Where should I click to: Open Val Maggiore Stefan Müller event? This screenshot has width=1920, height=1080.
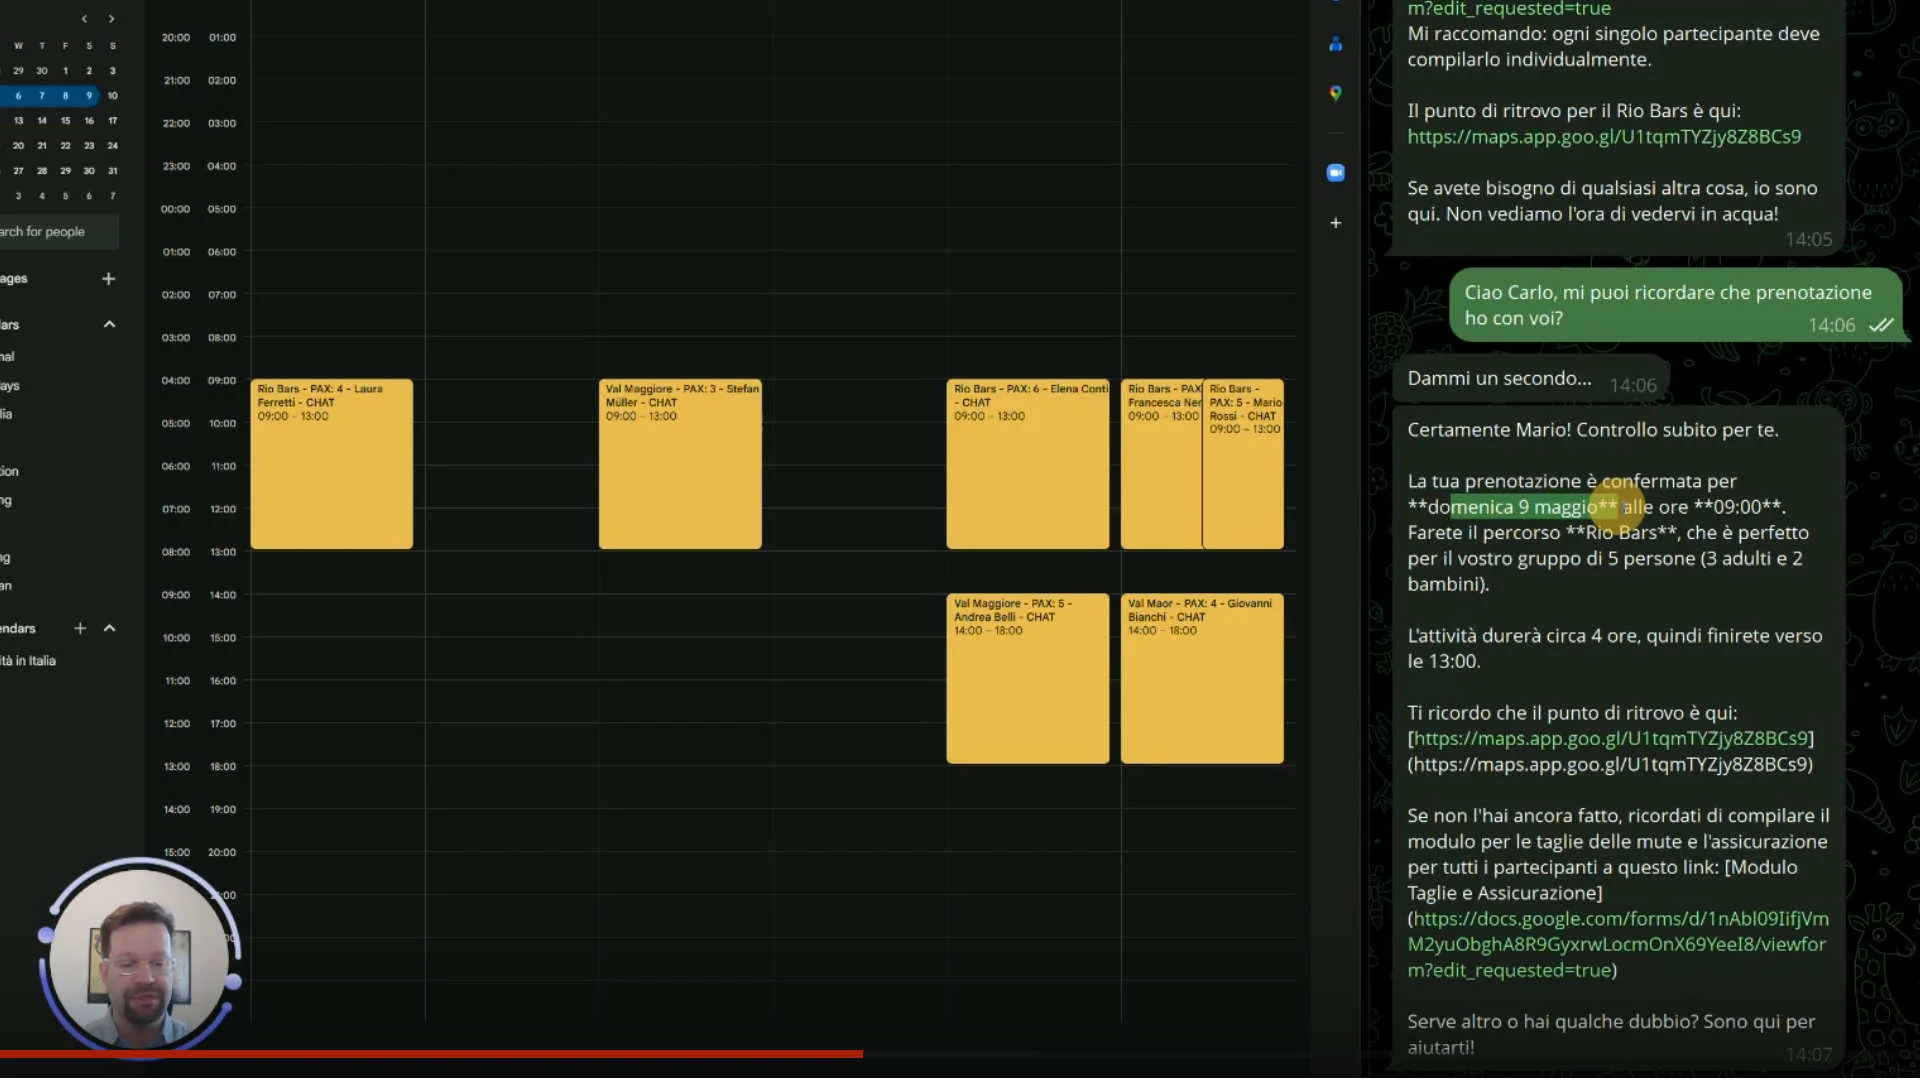[679, 464]
